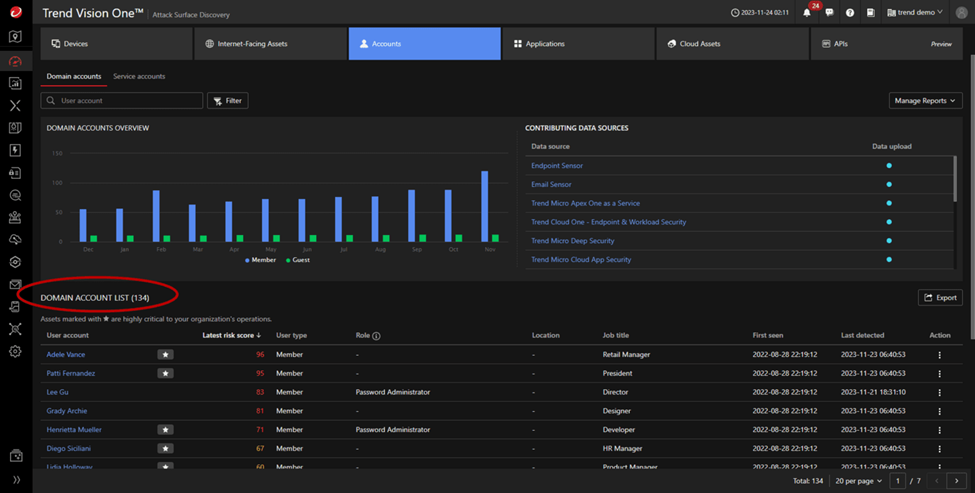This screenshot has height=493, width=975.
Task: Open the action menu for Grady Archie
Action: 940,411
